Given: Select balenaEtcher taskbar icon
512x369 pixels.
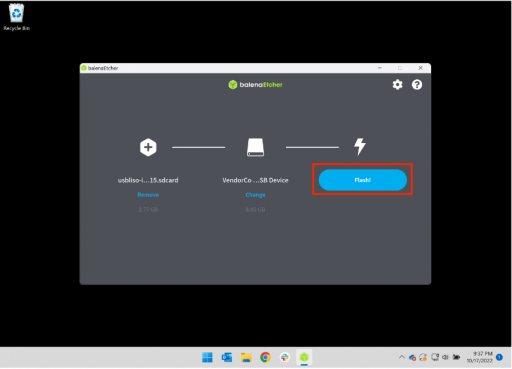Looking at the screenshot, I should click(304, 357).
